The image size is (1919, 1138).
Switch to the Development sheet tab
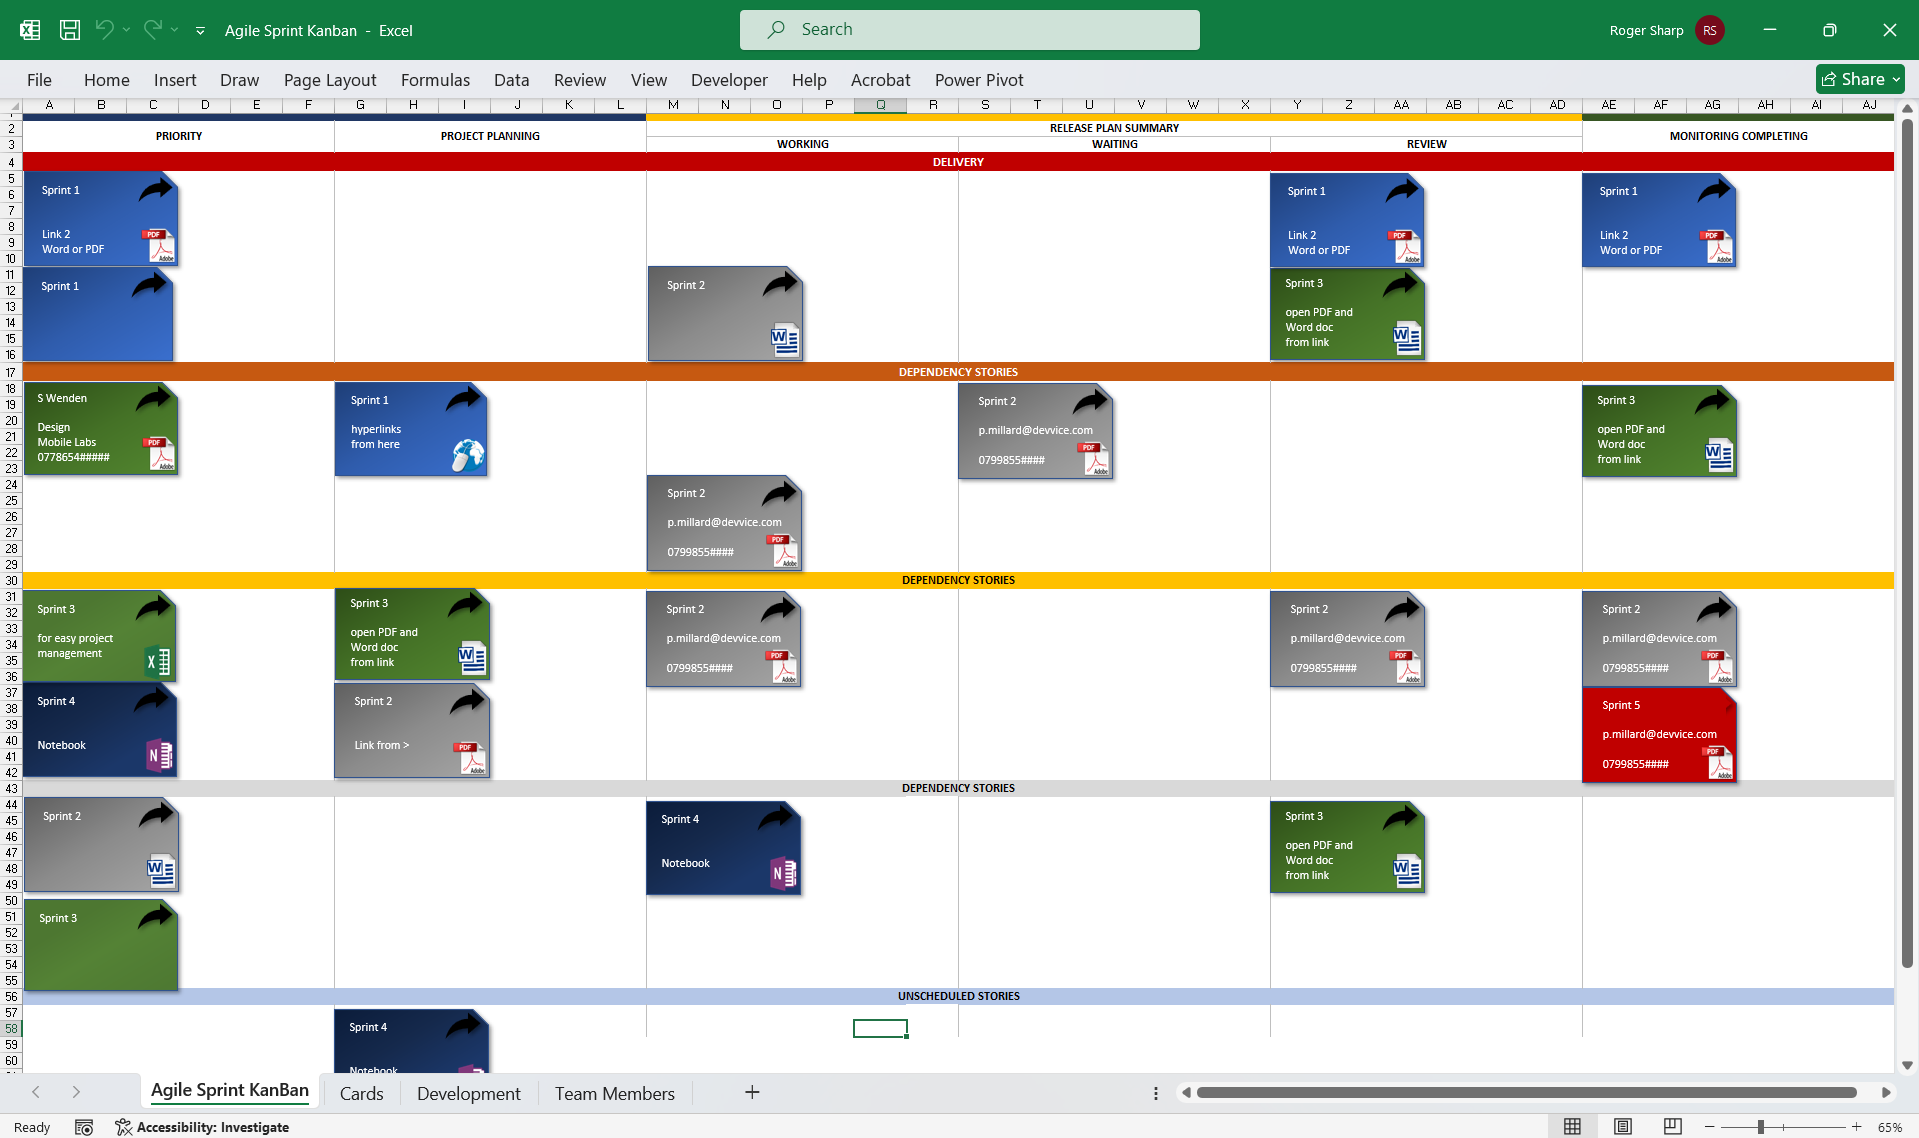[468, 1093]
